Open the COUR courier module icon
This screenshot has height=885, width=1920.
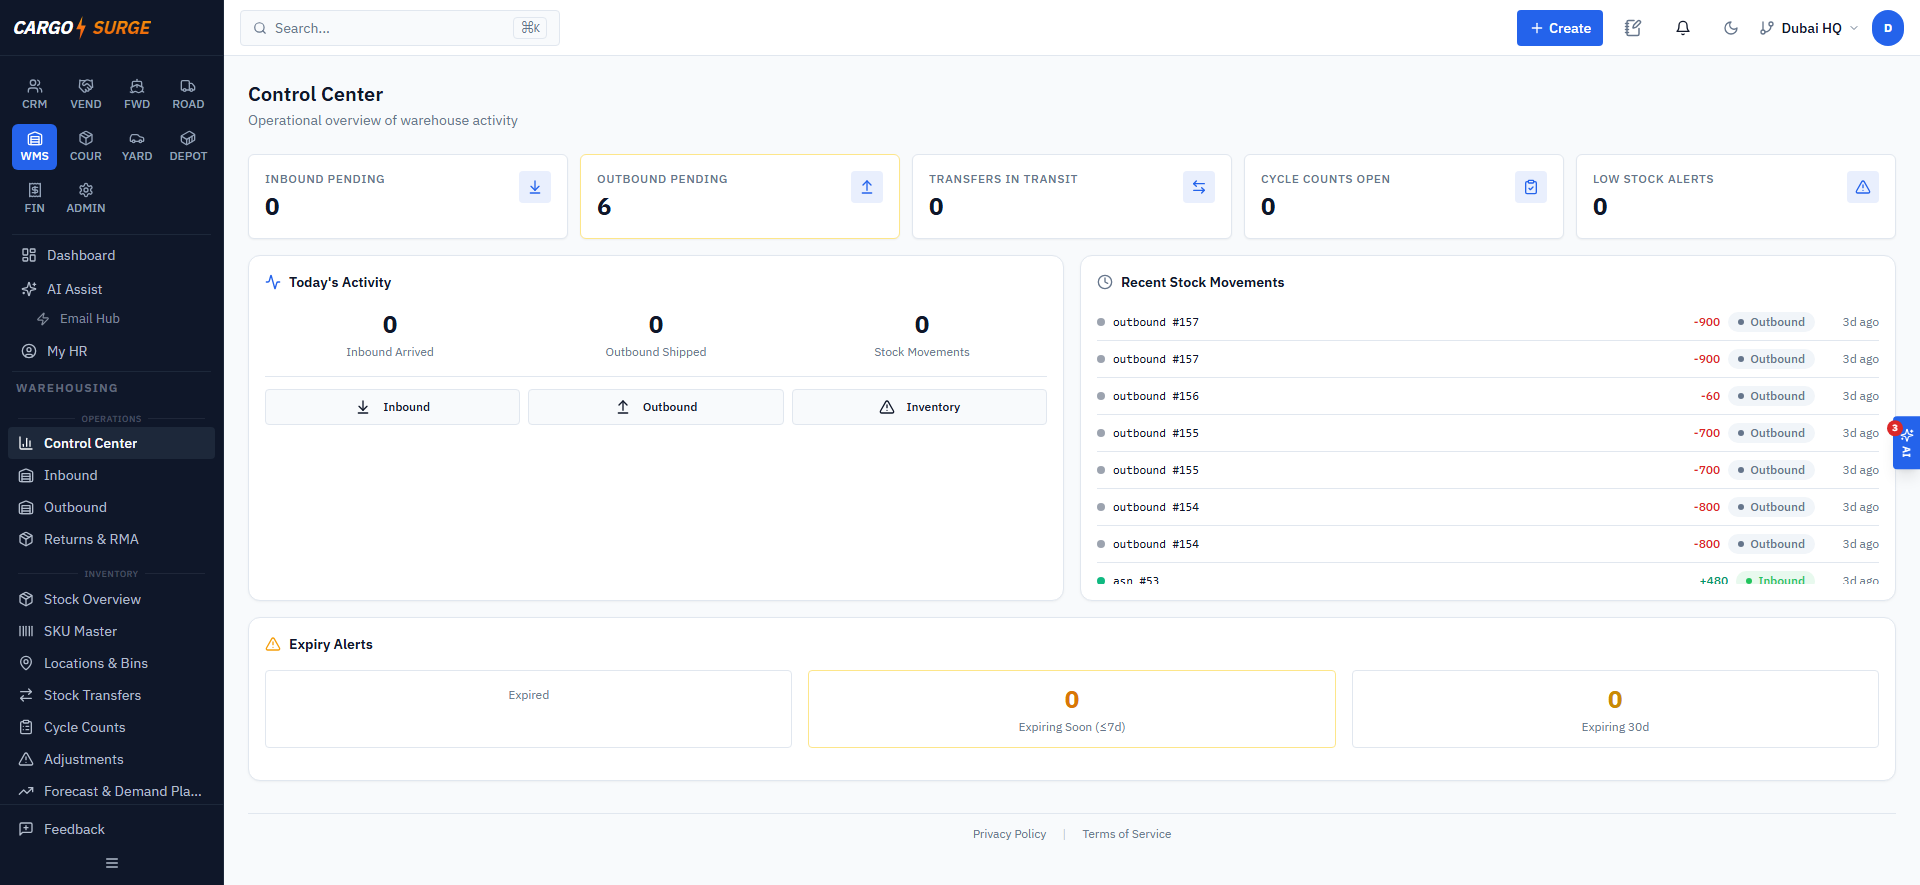click(x=86, y=146)
